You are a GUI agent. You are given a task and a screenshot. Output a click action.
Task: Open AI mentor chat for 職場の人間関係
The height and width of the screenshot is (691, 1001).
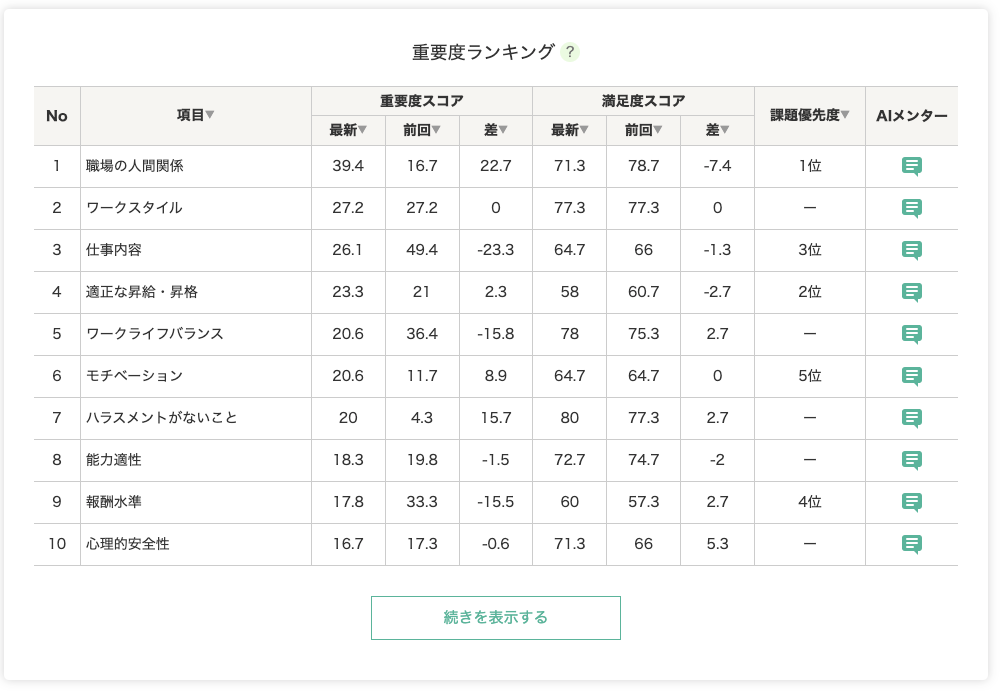point(911,166)
